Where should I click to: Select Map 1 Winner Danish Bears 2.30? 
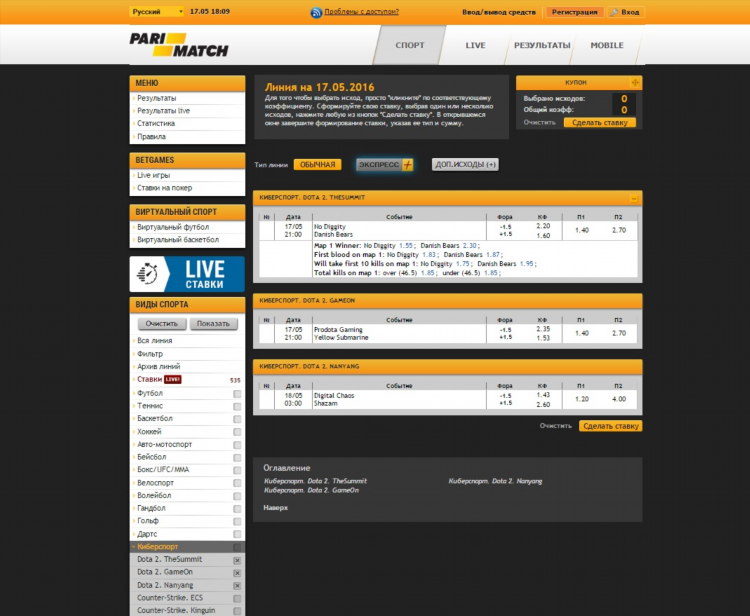pos(470,246)
